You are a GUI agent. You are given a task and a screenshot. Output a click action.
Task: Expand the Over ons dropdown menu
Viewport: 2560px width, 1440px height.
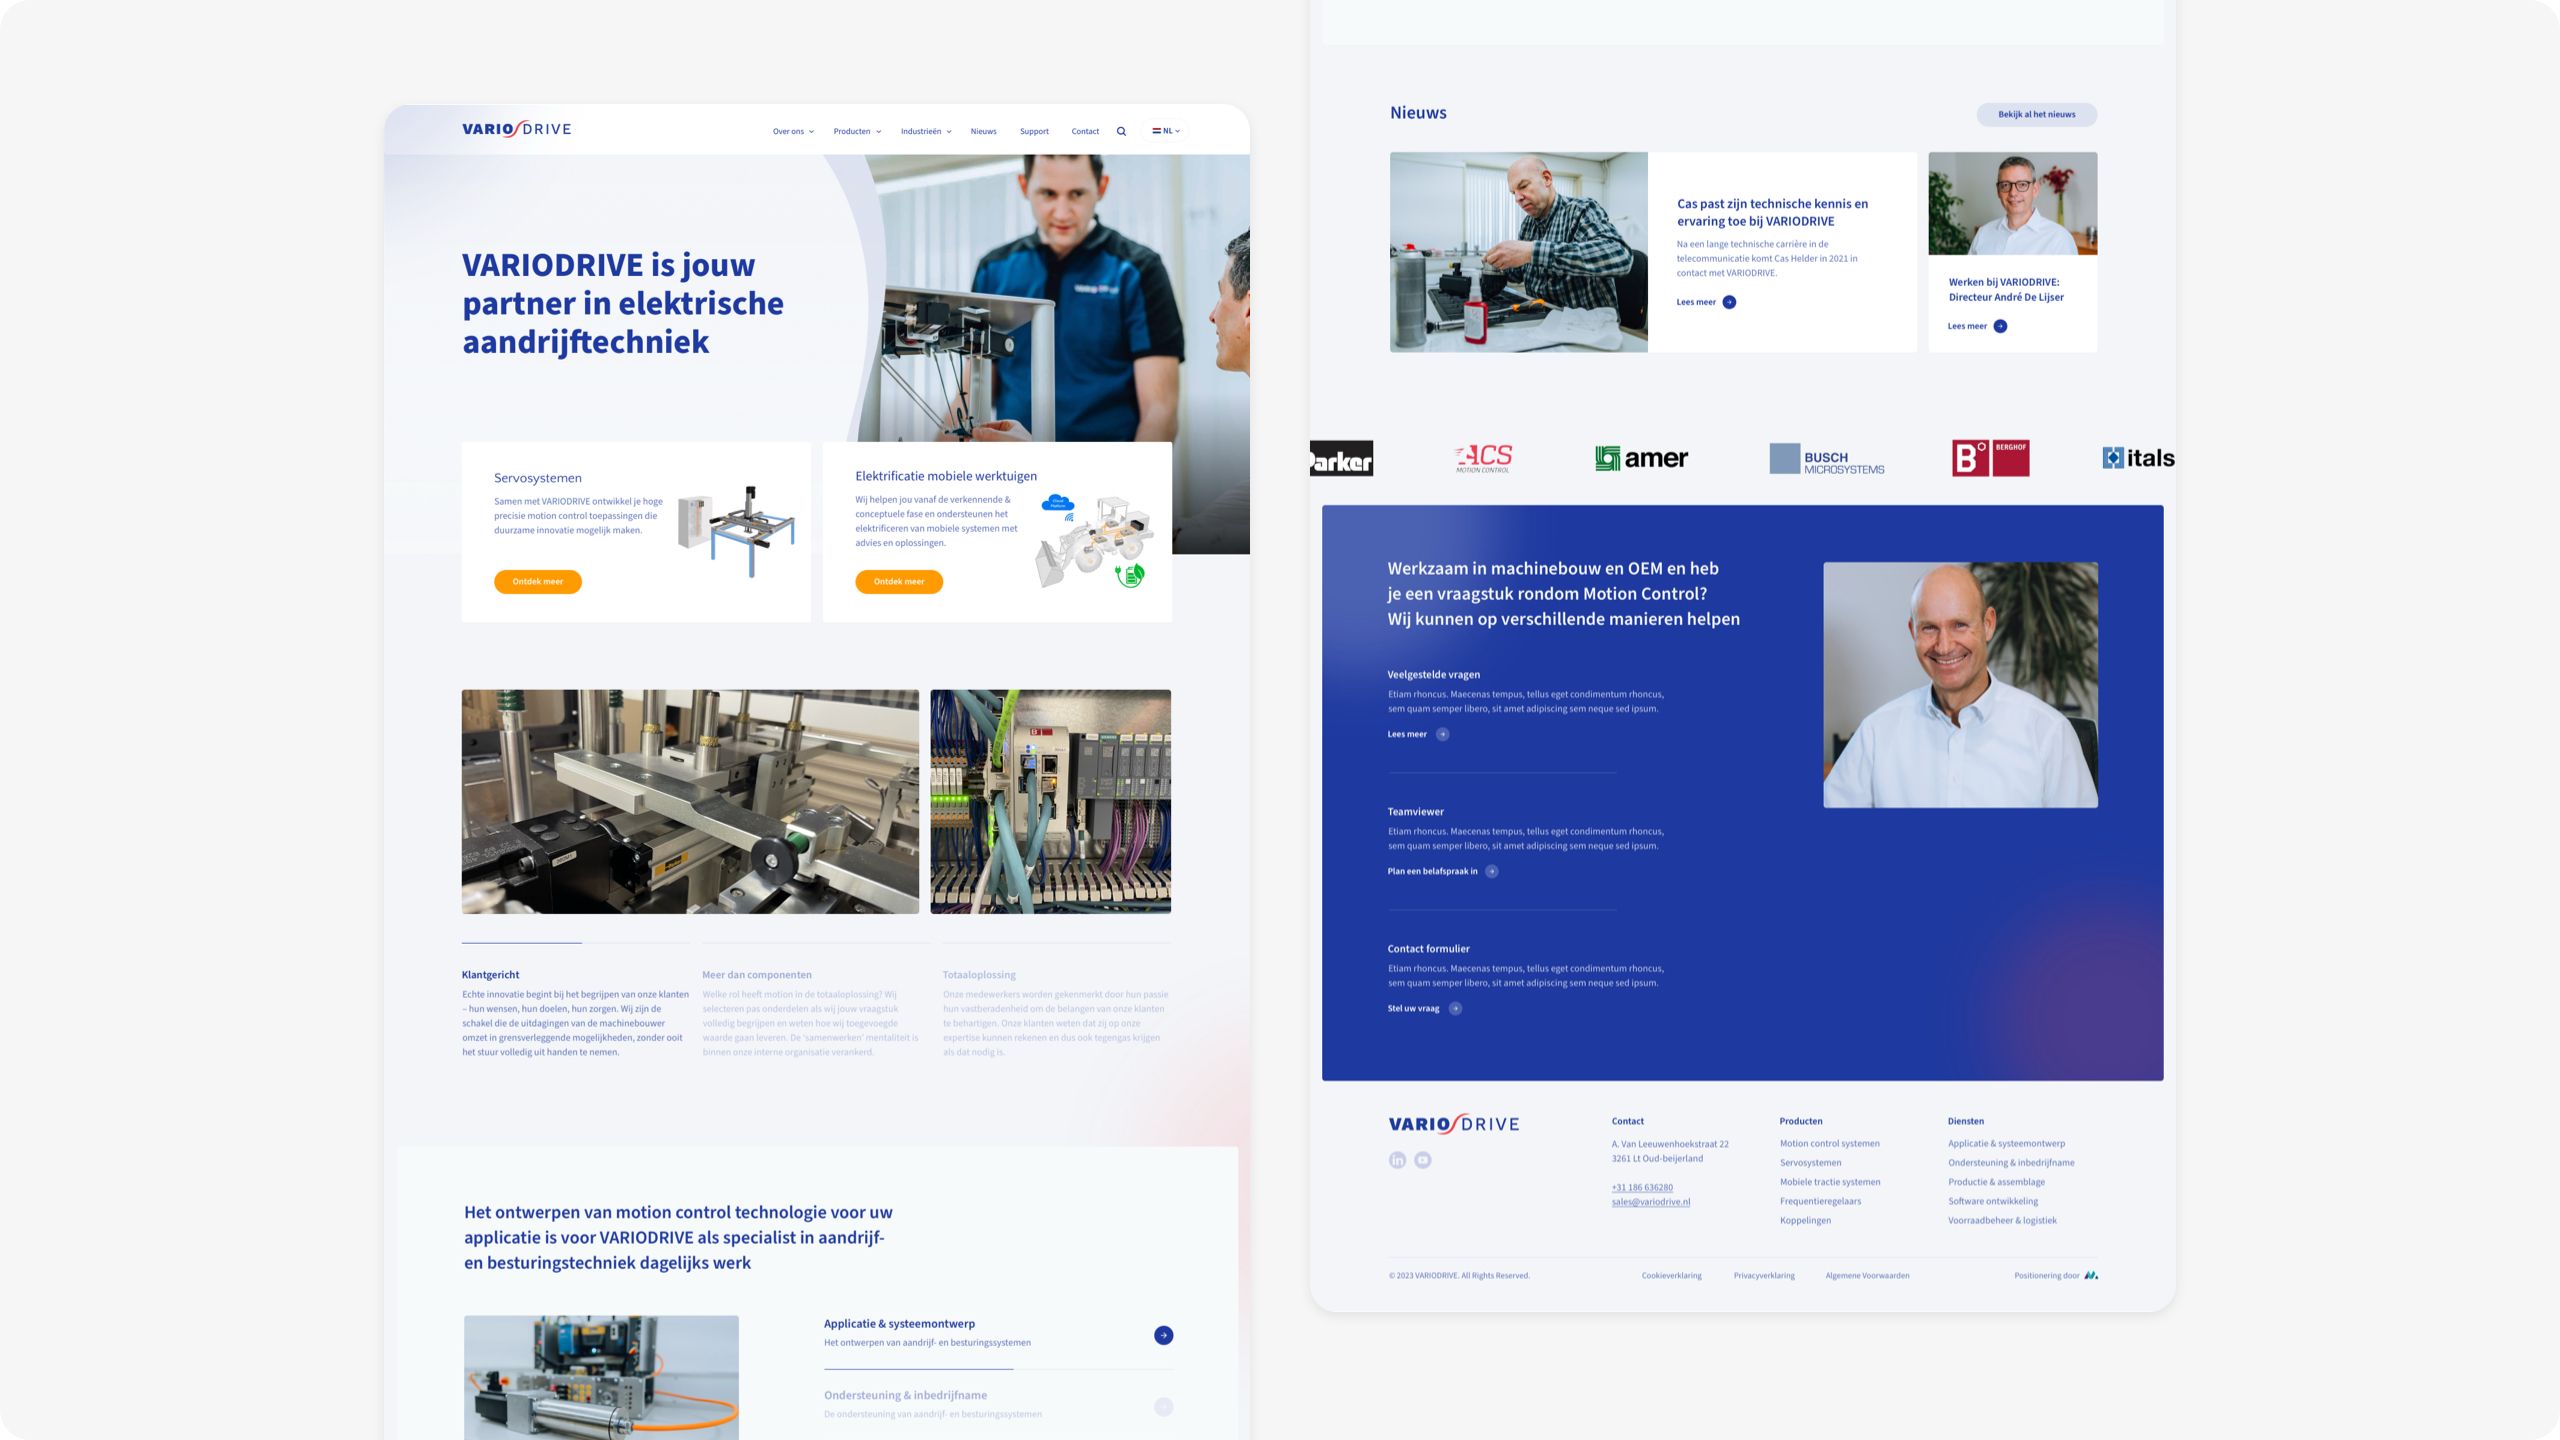pyautogui.click(x=793, y=131)
